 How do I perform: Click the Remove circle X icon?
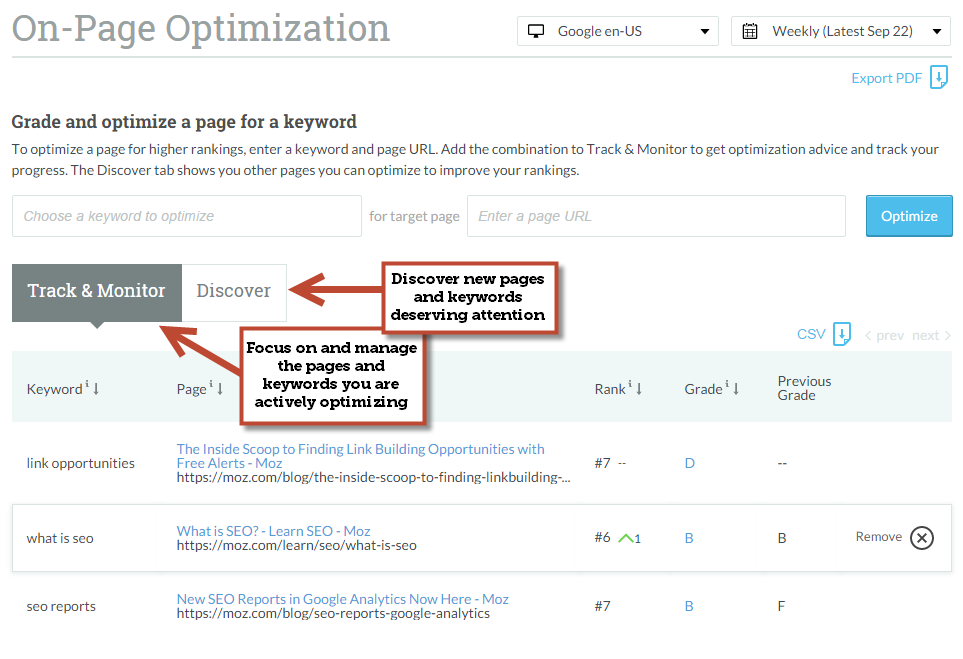[x=922, y=538]
